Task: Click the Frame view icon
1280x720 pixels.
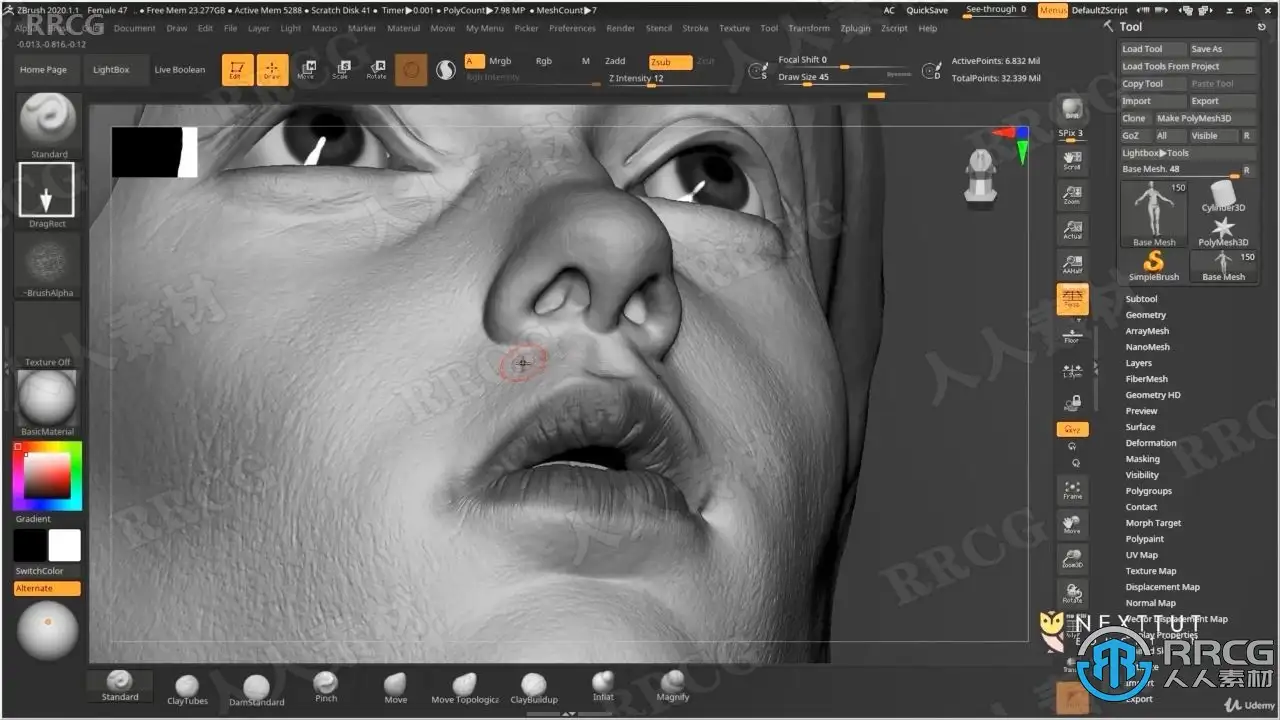Action: pos(1072,490)
